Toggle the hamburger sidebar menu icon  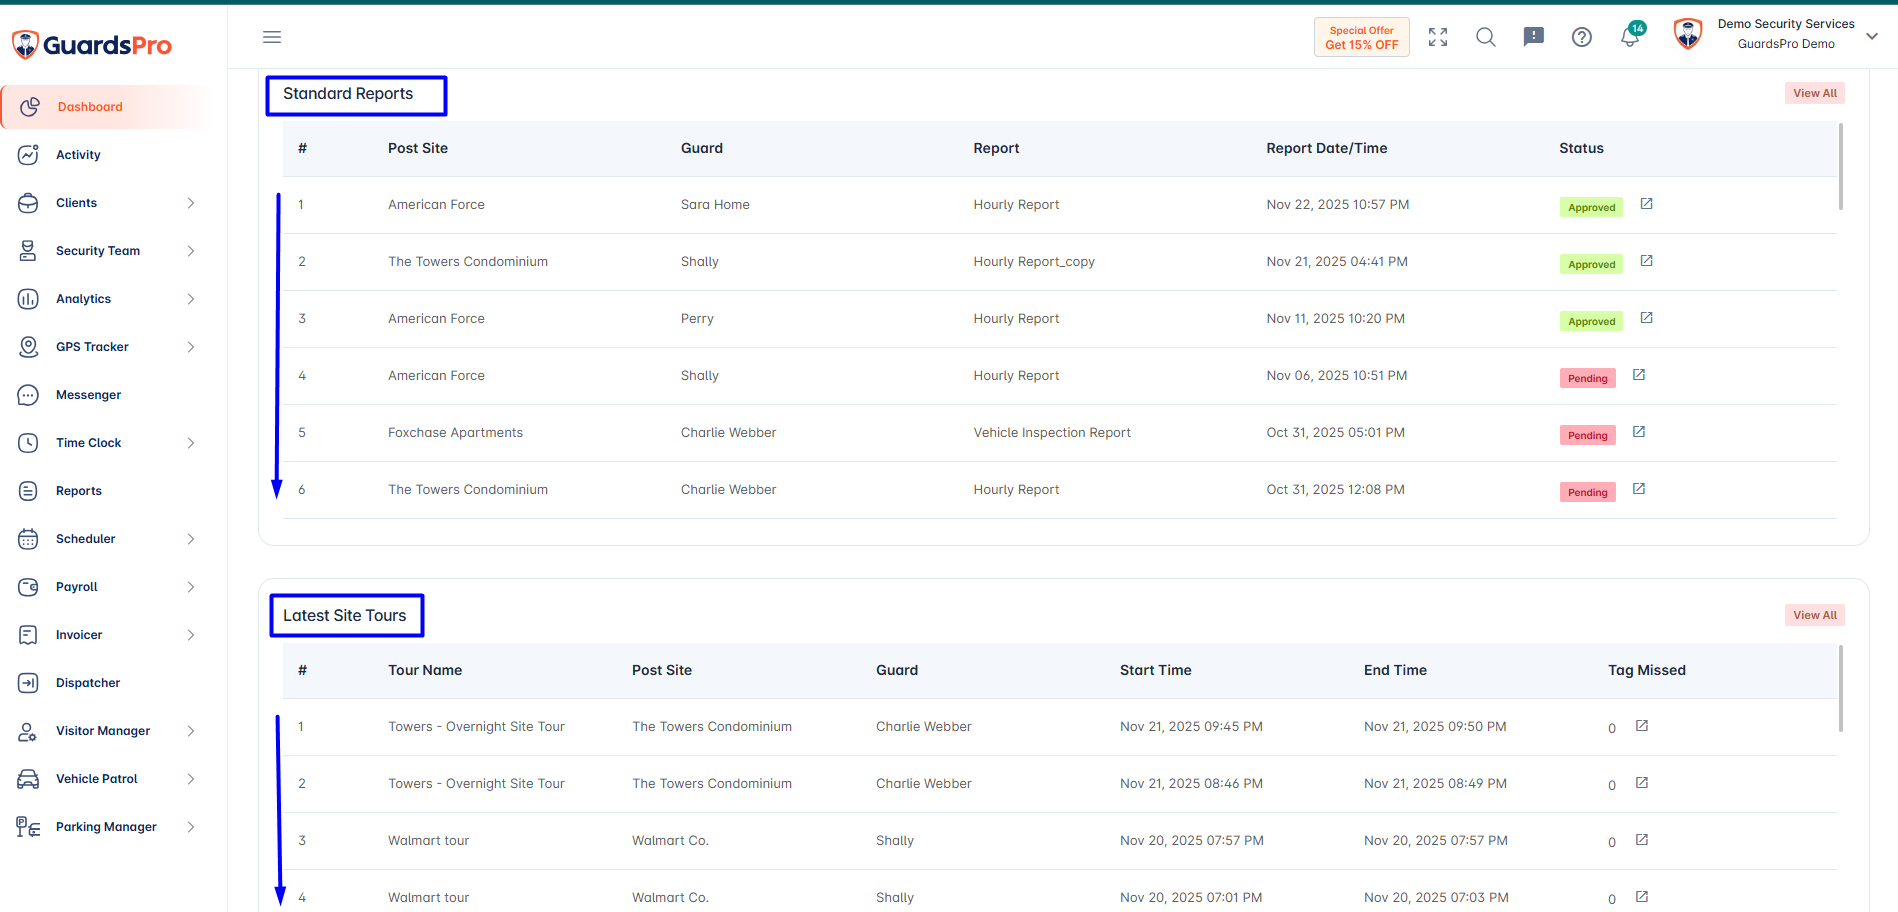tap(272, 37)
